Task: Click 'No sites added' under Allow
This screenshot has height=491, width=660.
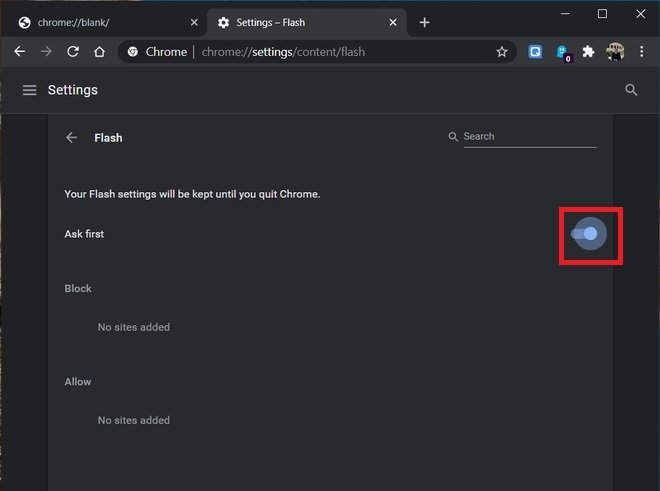Action: 134,420
